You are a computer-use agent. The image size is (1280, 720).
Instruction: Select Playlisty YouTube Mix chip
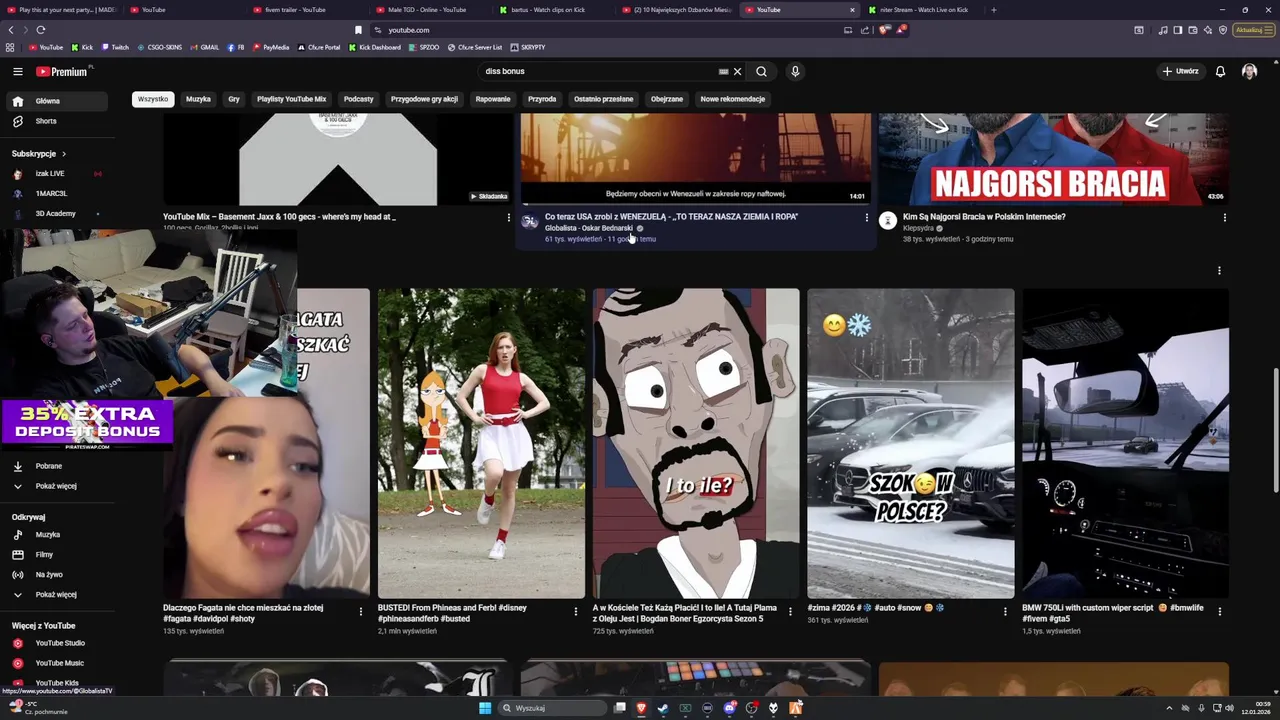pos(291,99)
